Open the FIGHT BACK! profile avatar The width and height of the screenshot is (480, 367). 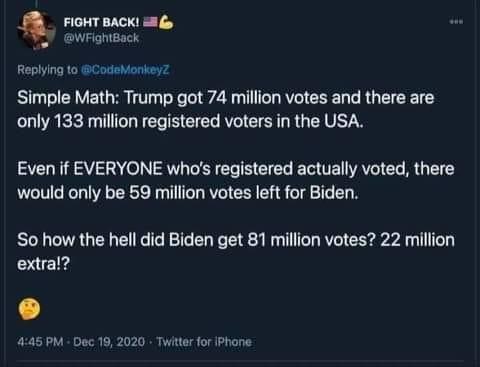pyautogui.click(x=36, y=29)
